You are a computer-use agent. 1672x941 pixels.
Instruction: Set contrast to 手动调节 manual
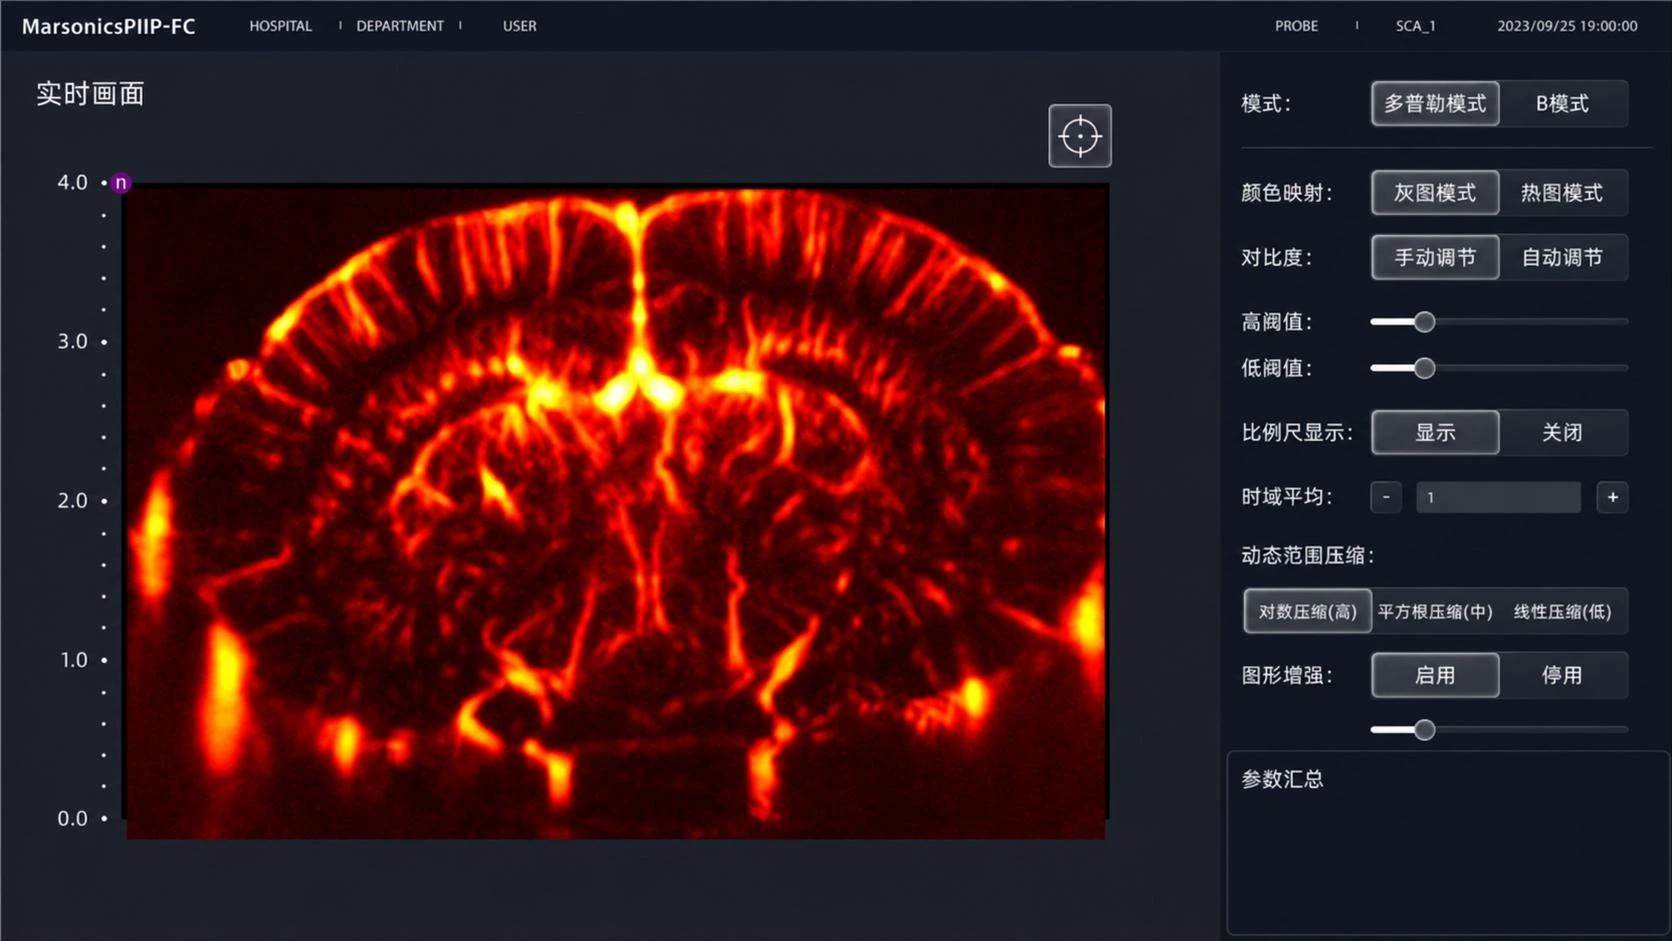[x=1435, y=258]
